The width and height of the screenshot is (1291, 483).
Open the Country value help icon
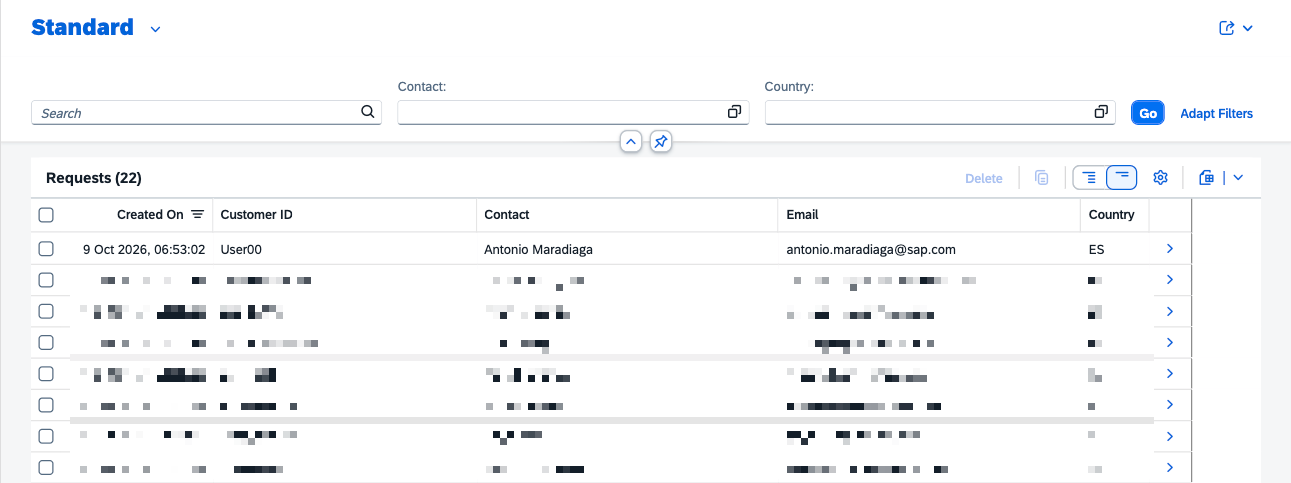[x=1101, y=112]
